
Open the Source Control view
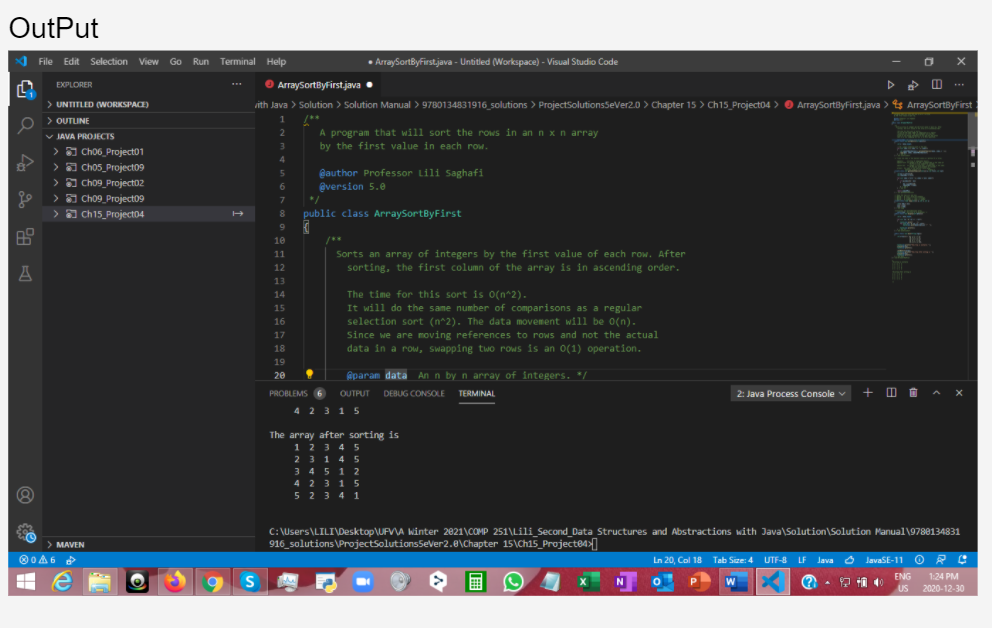(26, 199)
